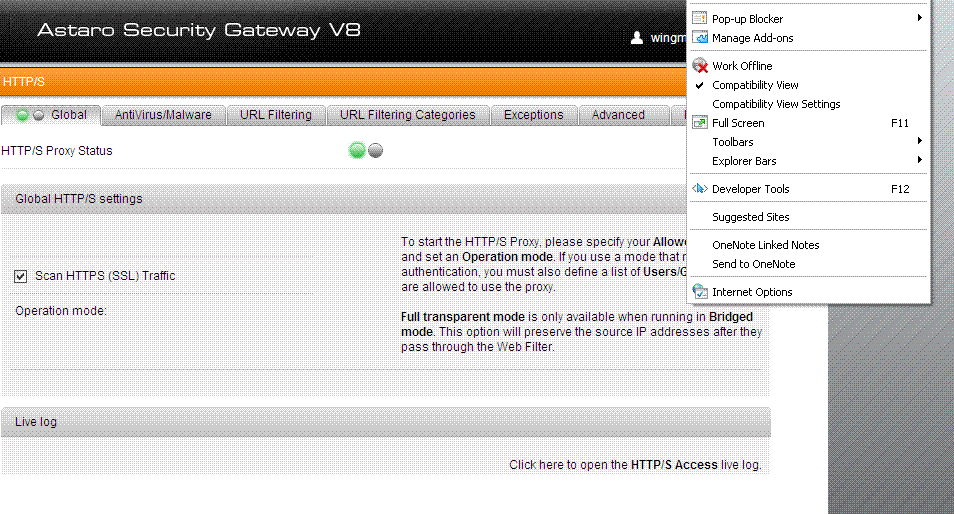Image resolution: width=954 pixels, height=514 pixels.
Task: Click the Developer Tools icon
Action: [700, 189]
